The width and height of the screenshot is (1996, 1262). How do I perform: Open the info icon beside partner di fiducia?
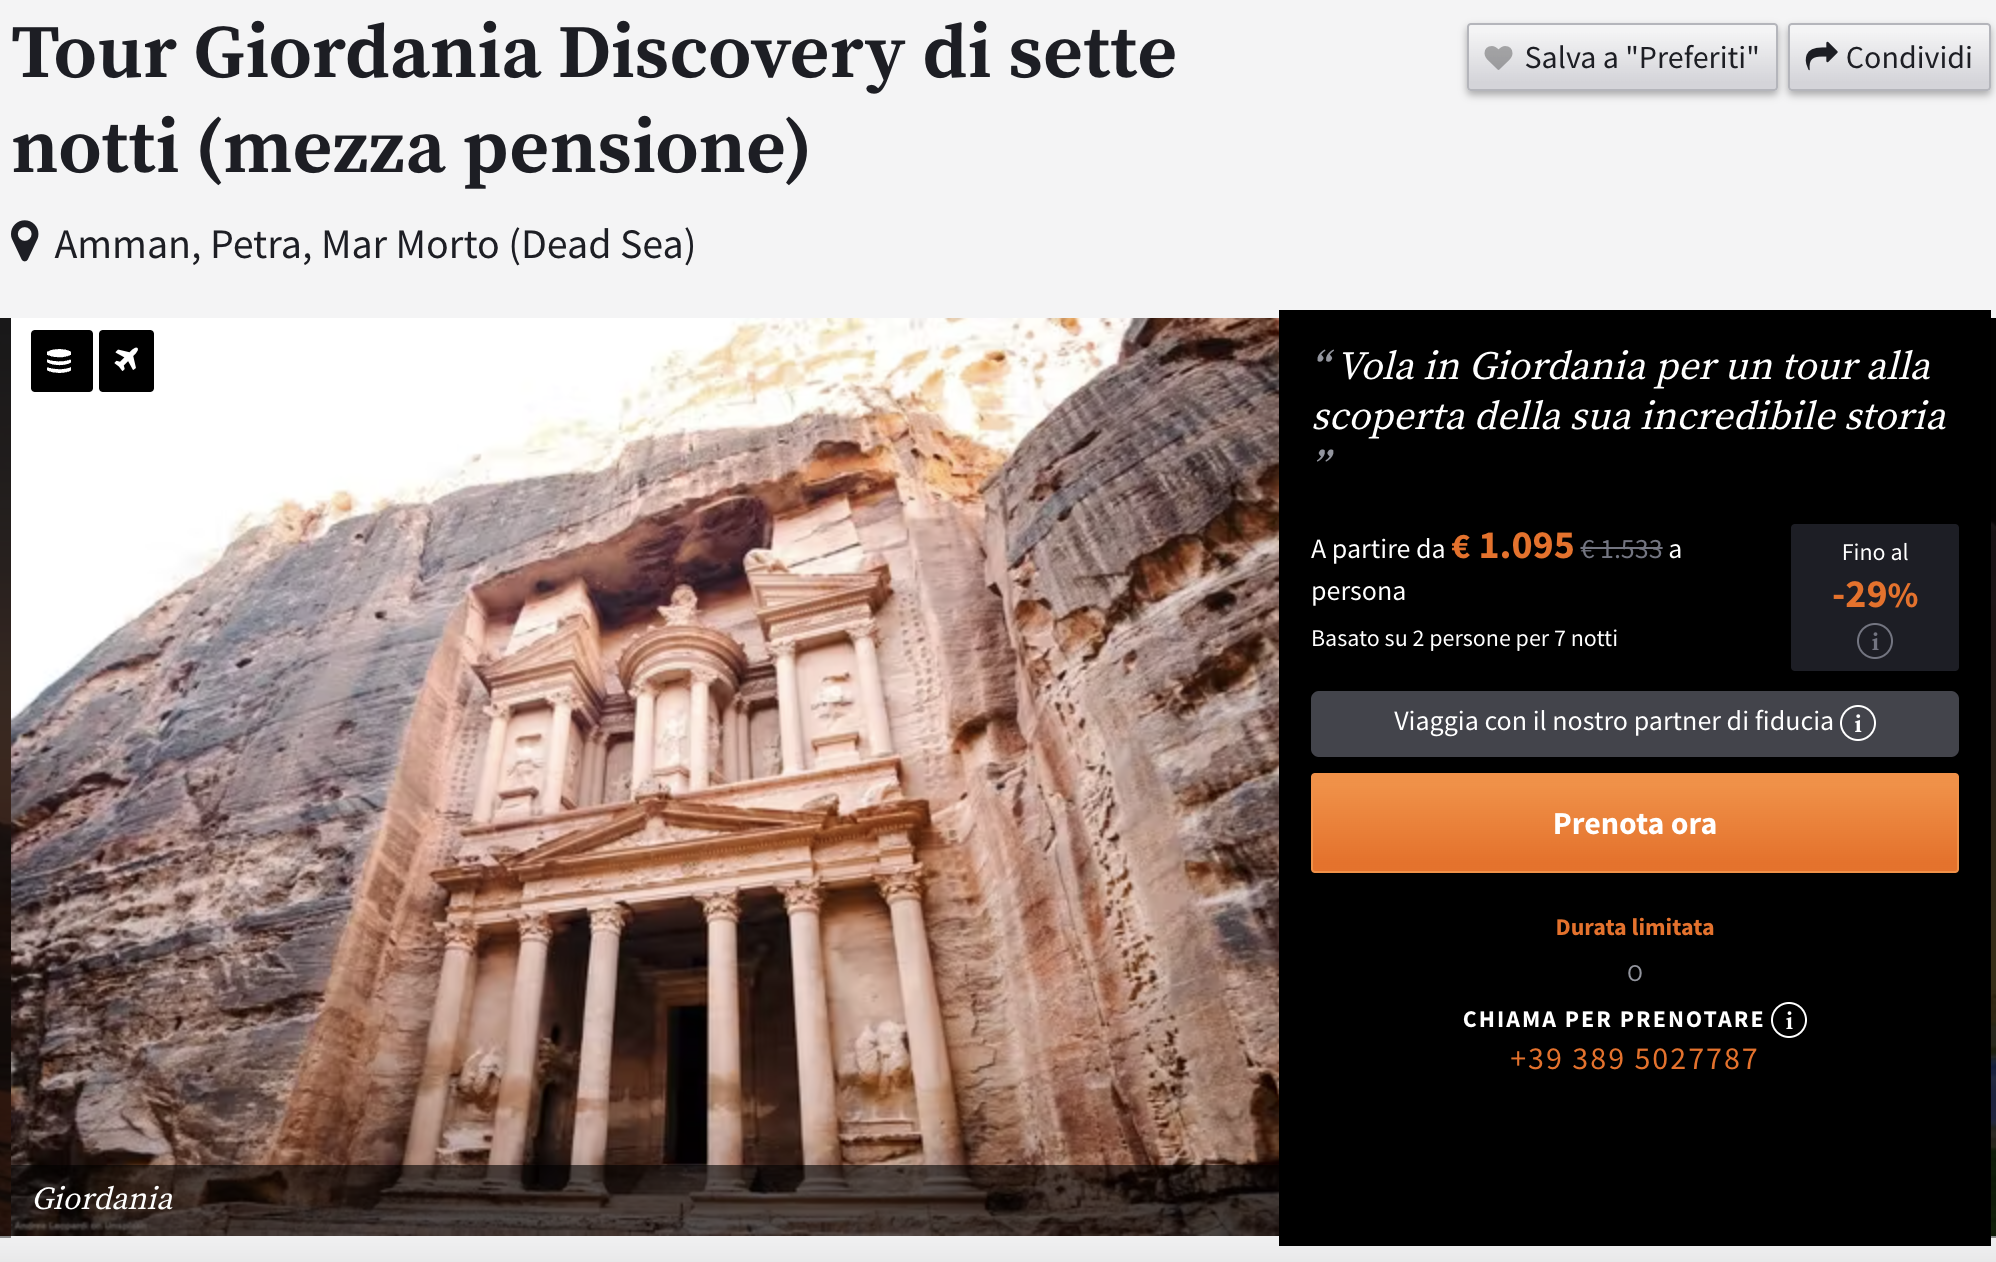(1858, 722)
